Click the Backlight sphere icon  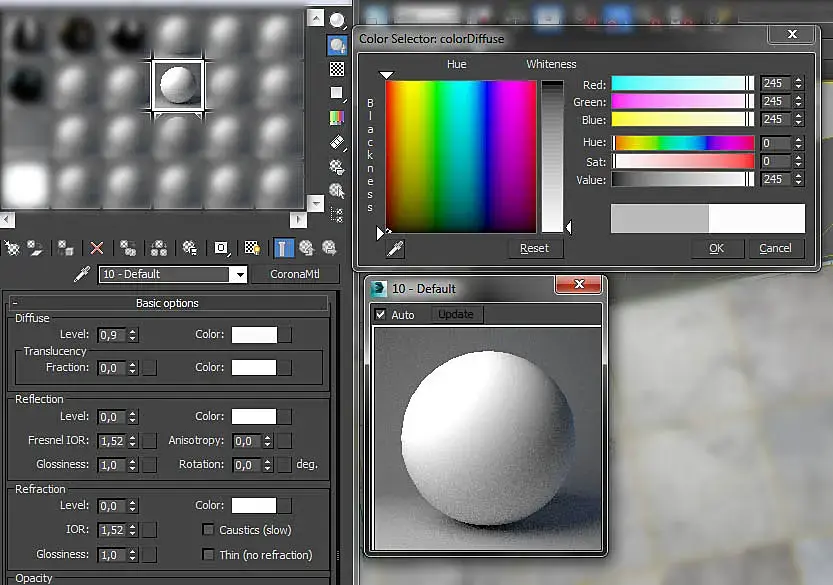pyautogui.click(x=337, y=45)
